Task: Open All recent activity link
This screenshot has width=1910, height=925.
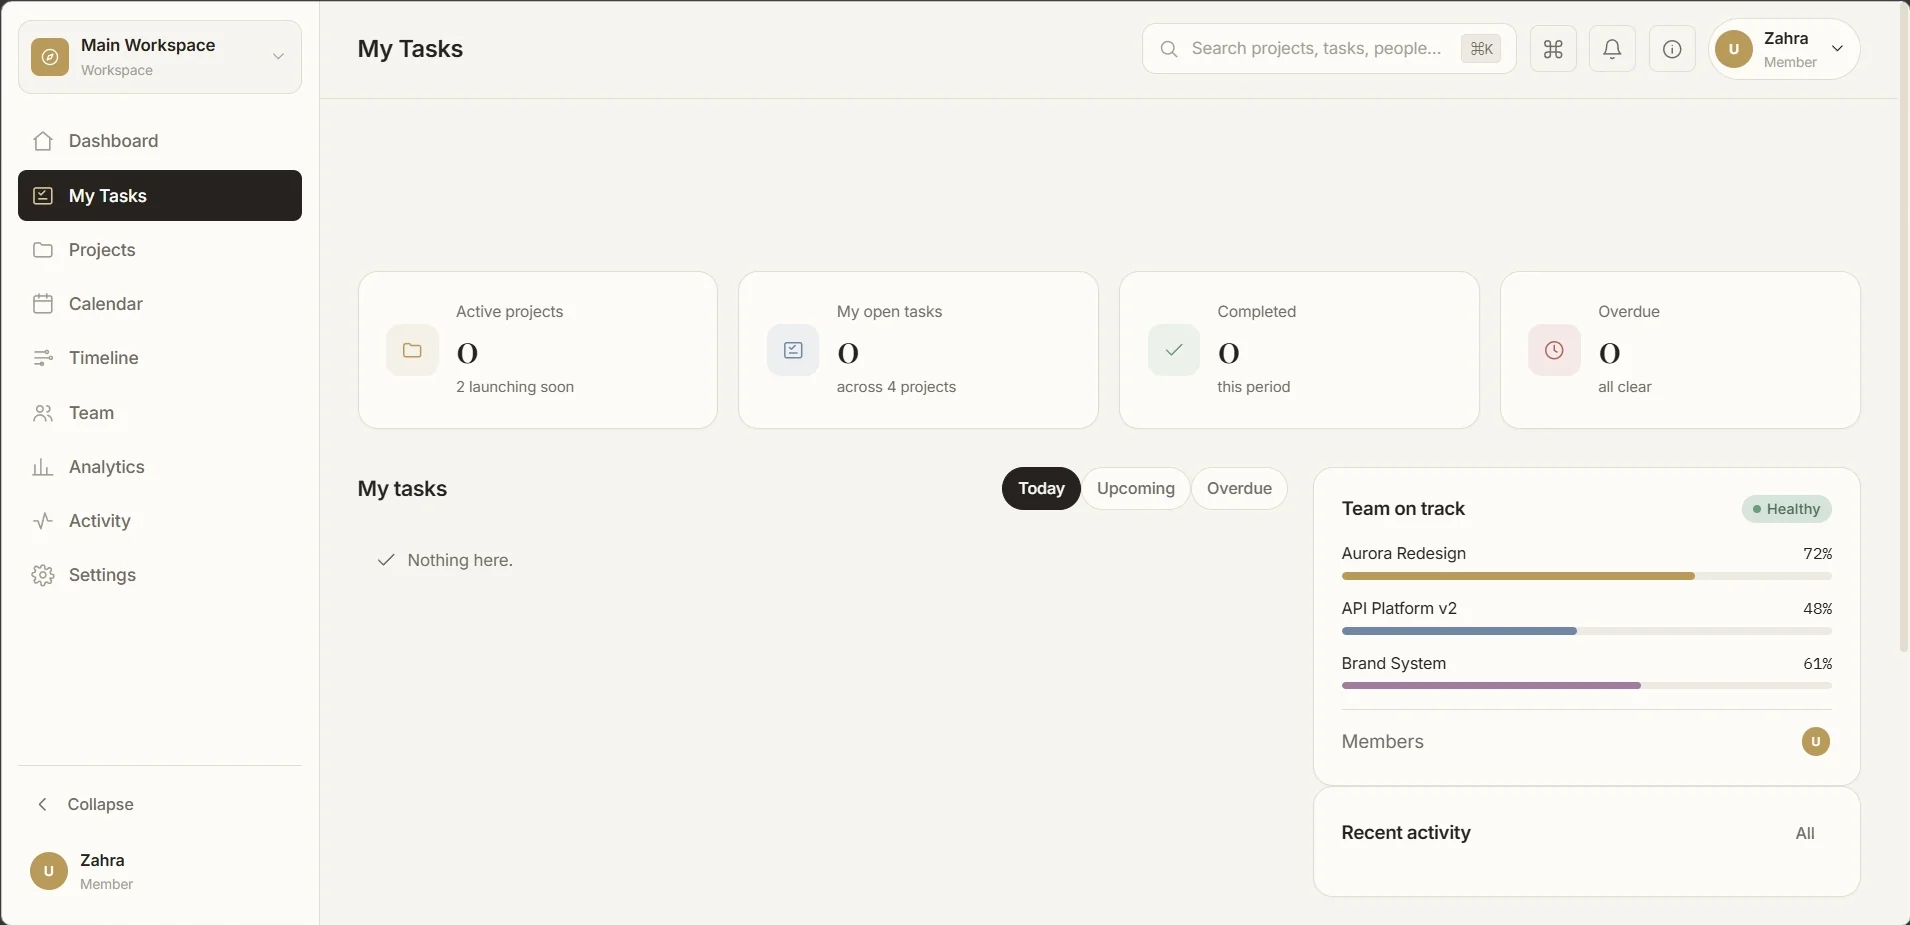Action: [x=1805, y=834]
